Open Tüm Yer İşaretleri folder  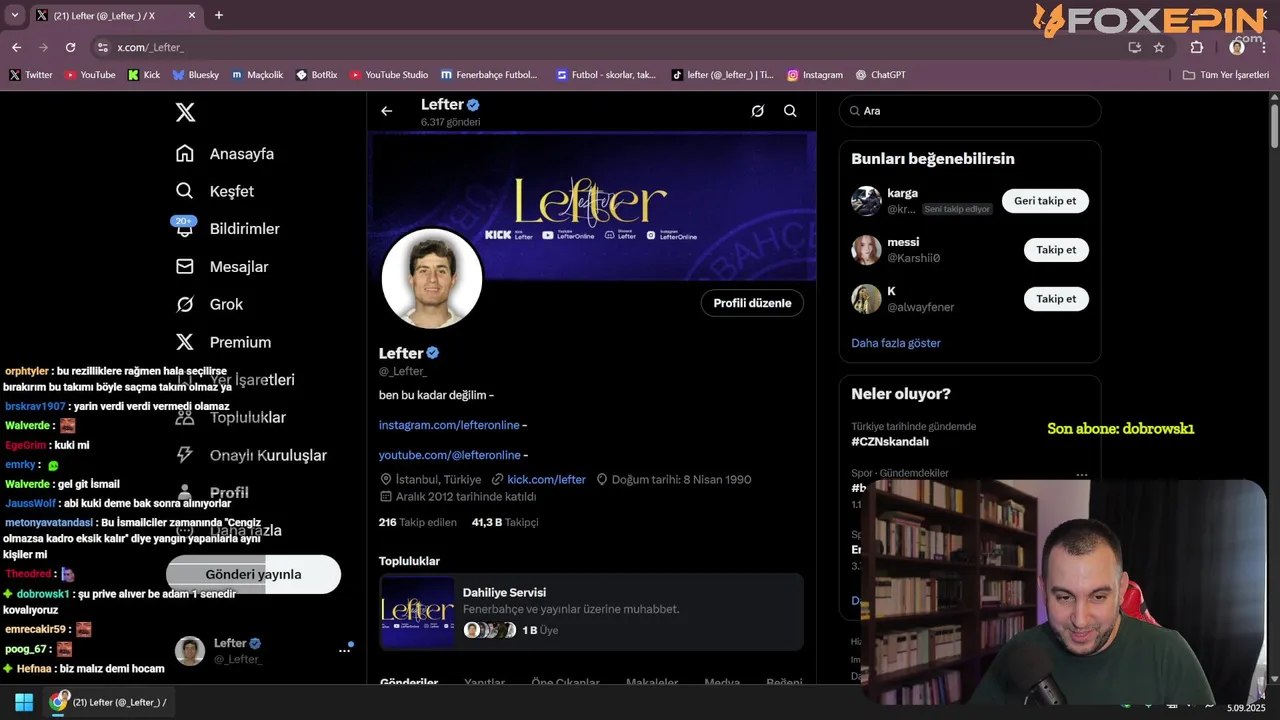click(1226, 75)
